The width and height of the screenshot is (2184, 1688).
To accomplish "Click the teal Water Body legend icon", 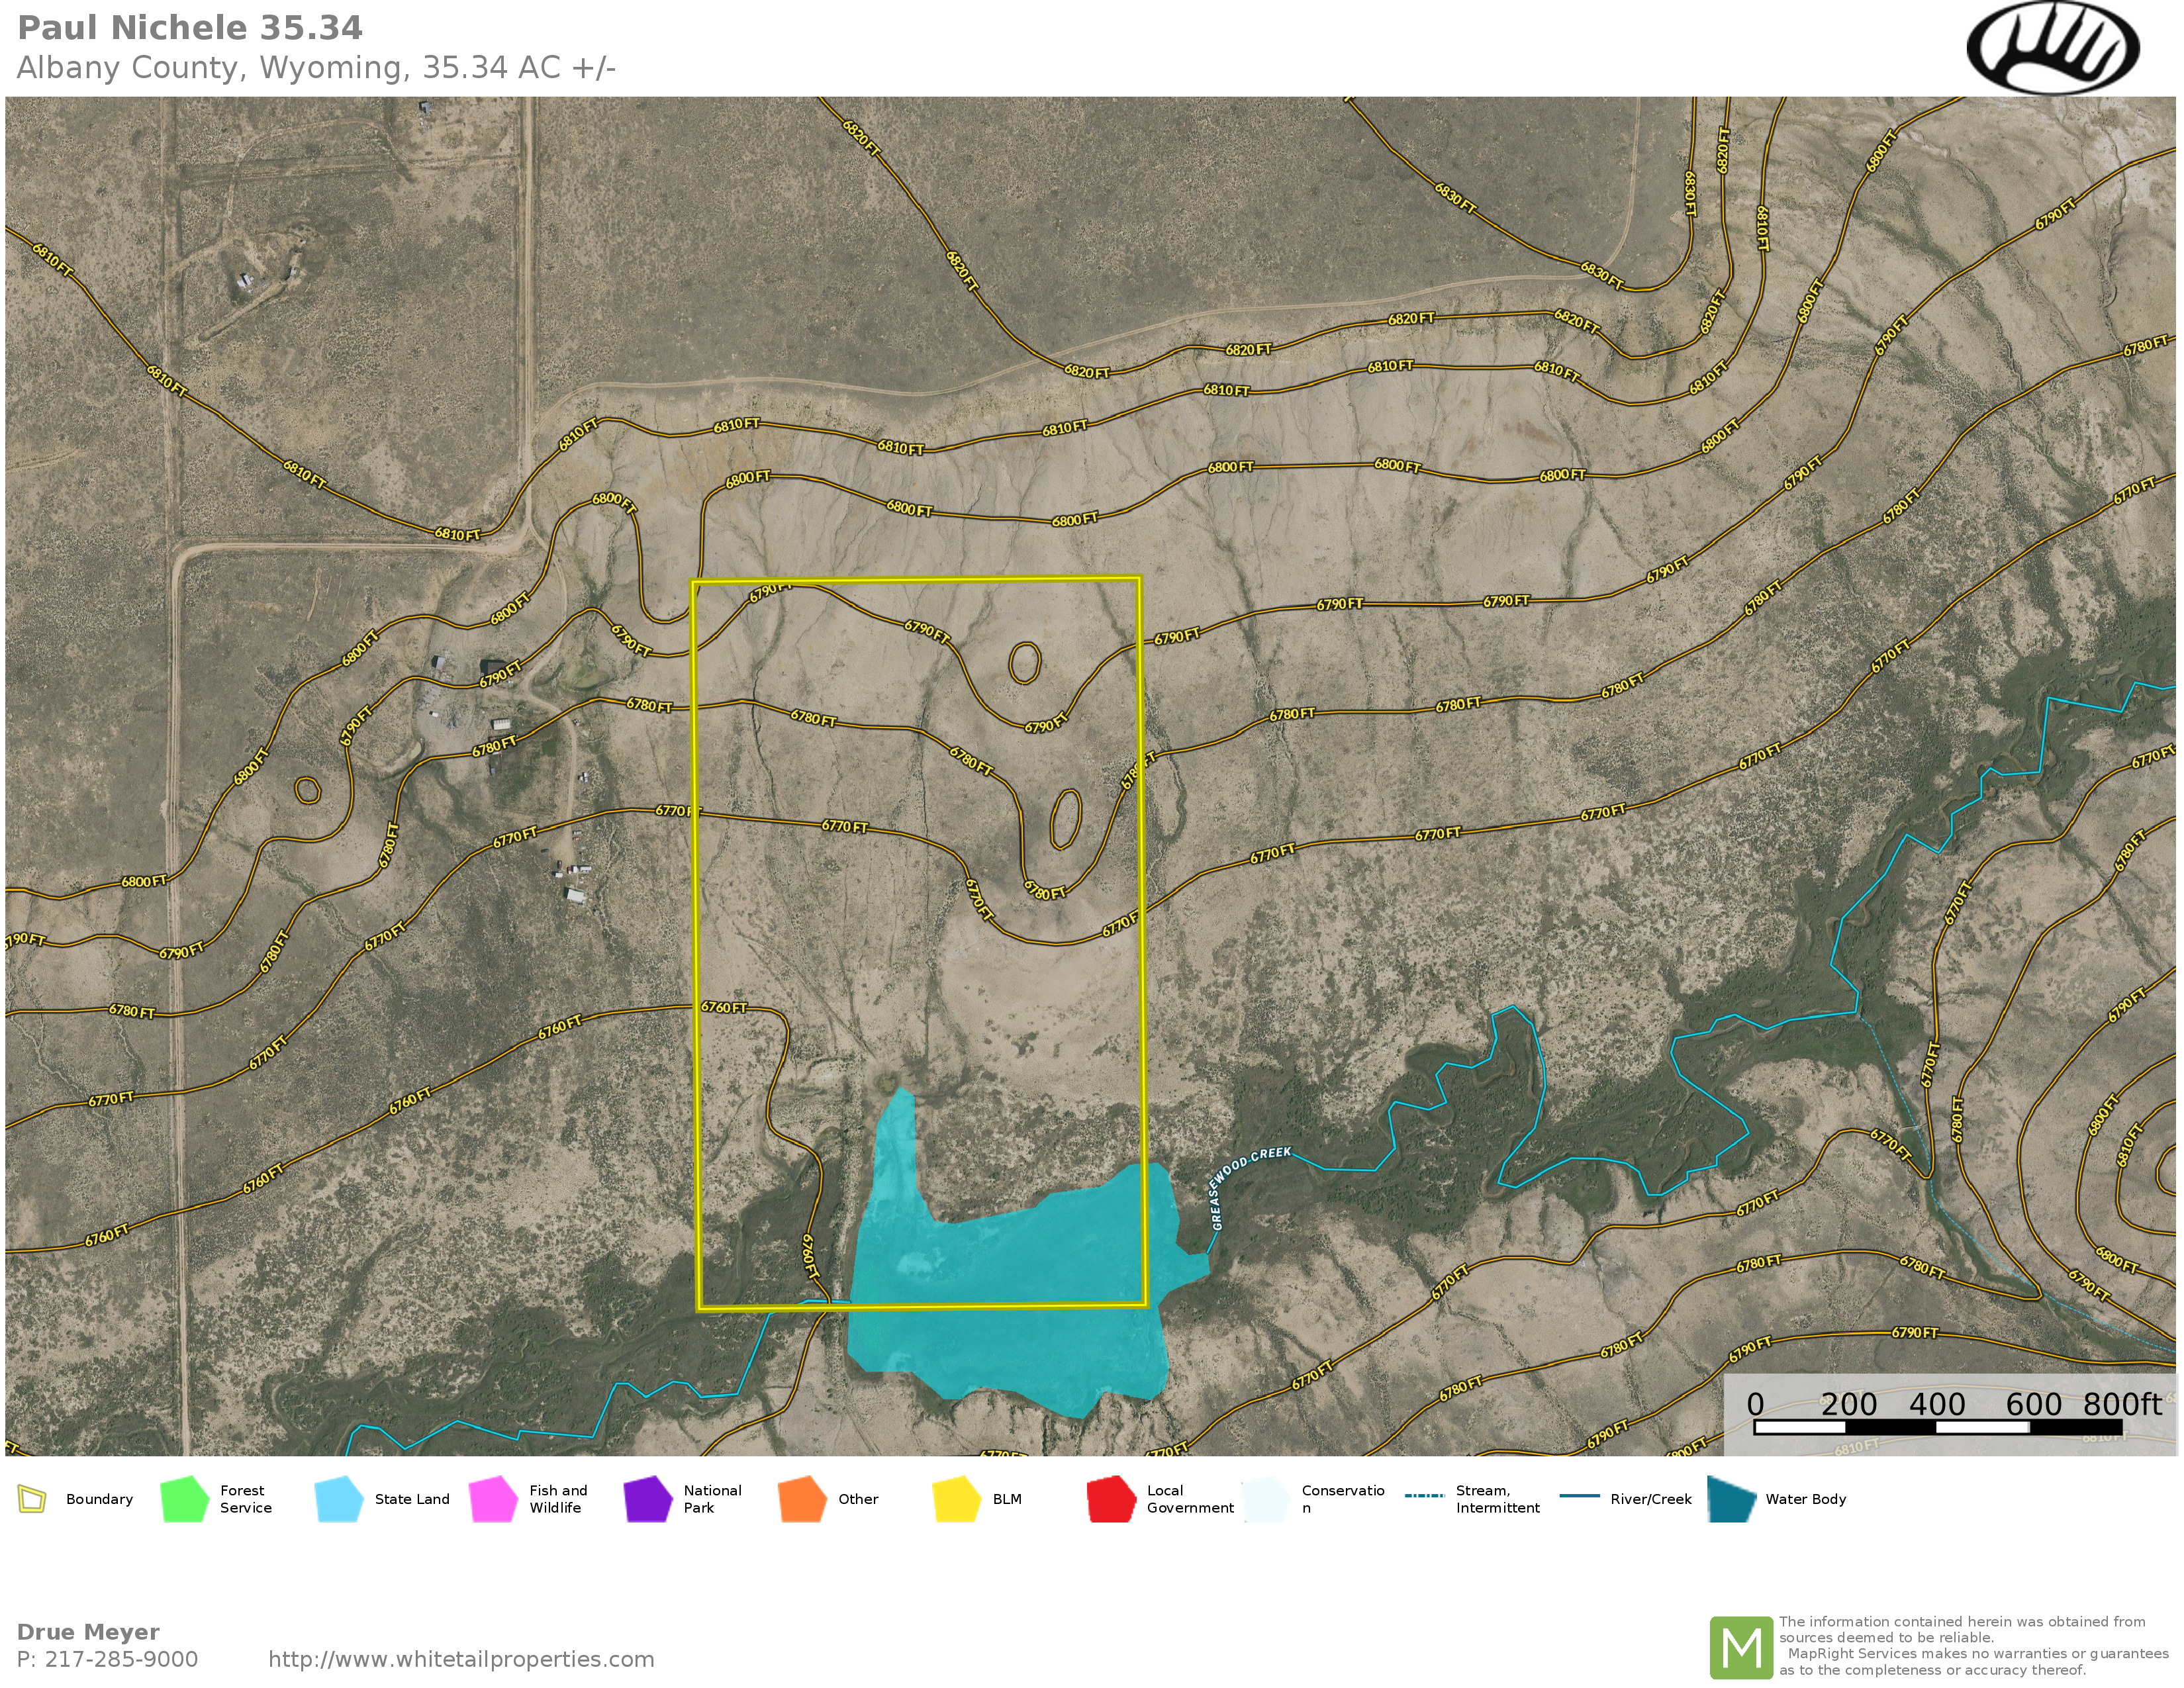I will point(1732,1499).
